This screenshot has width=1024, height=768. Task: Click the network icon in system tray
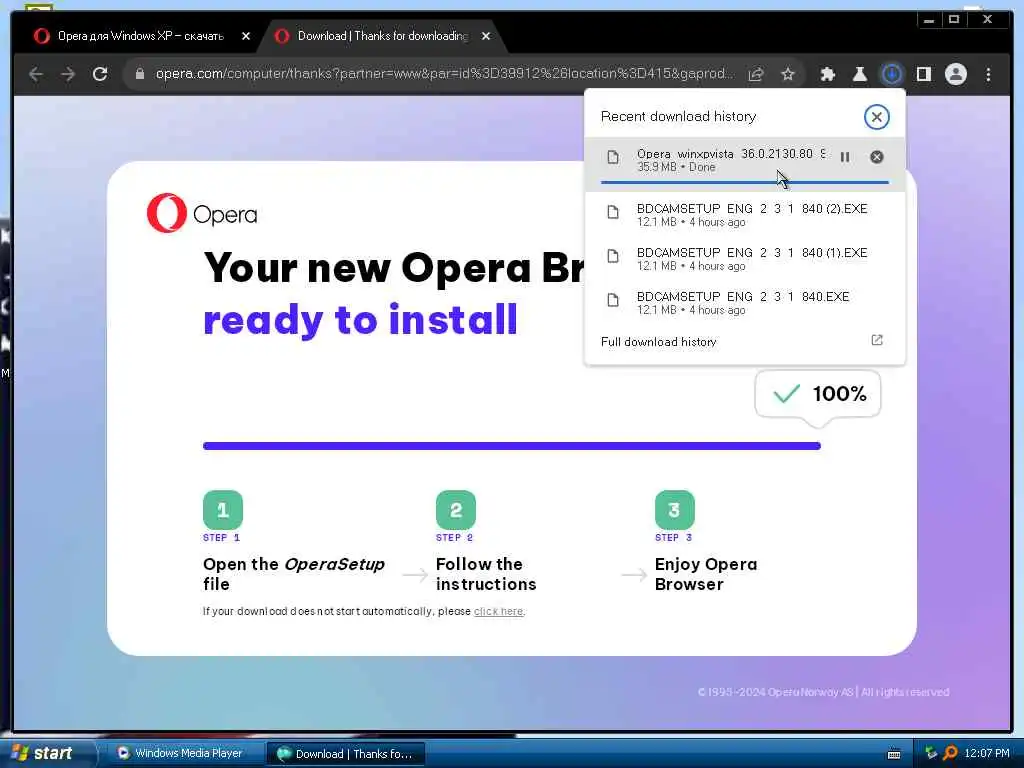(931, 753)
